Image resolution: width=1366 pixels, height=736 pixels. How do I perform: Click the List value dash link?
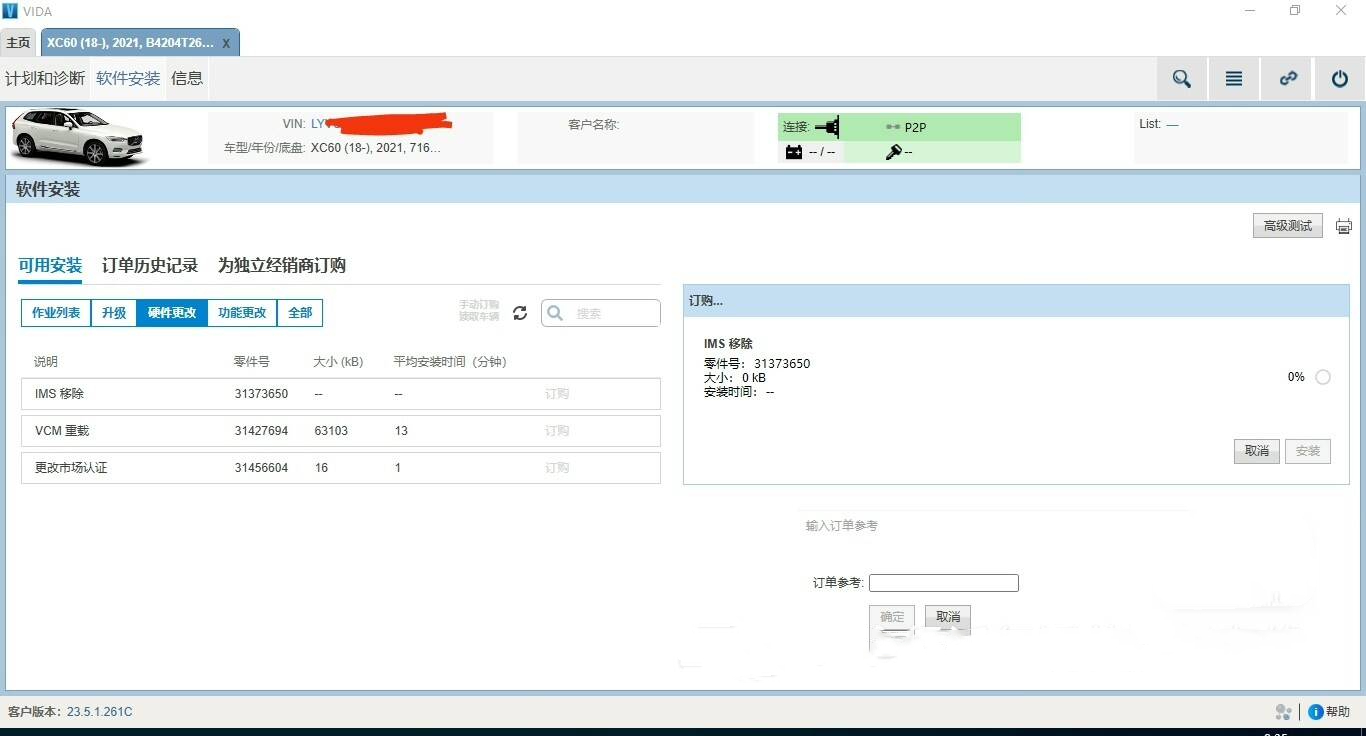coord(1172,124)
